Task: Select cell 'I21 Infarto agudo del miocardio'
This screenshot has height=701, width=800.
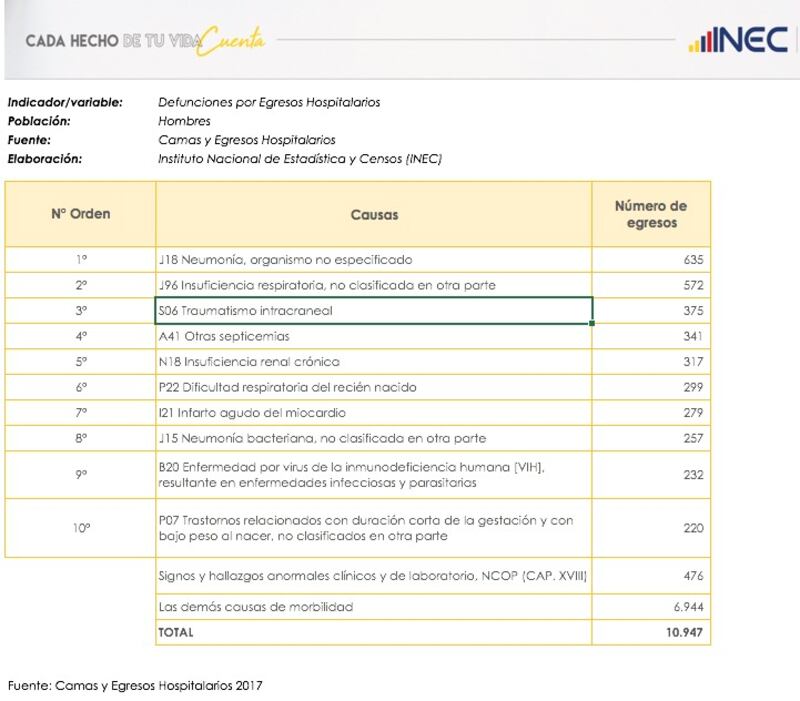Action: tap(374, 413)
